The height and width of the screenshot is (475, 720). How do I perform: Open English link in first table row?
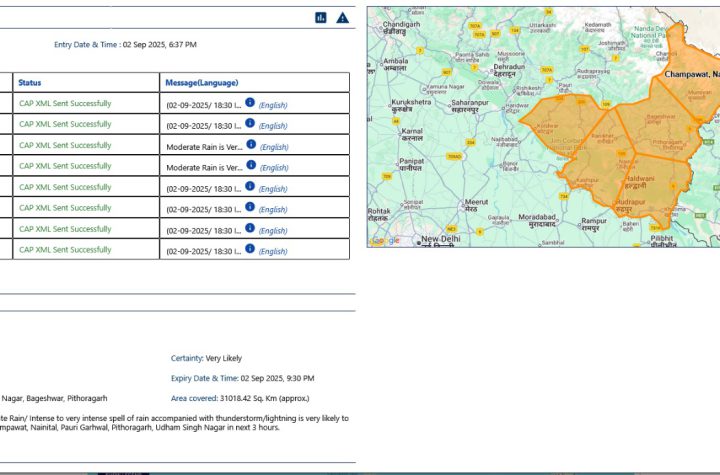click(273, 105)
